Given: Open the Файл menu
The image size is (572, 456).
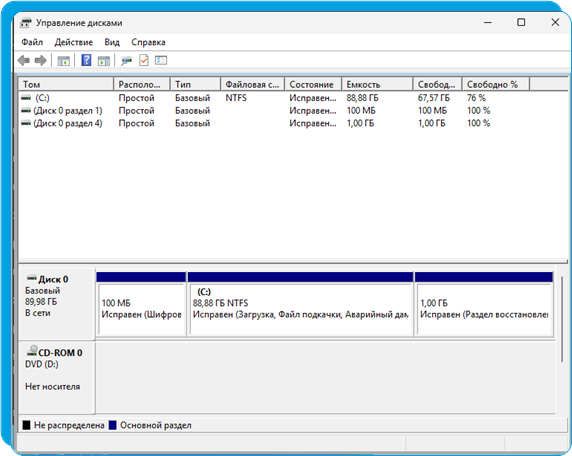Looking at the screenshot, I should [x=32, y=42].
